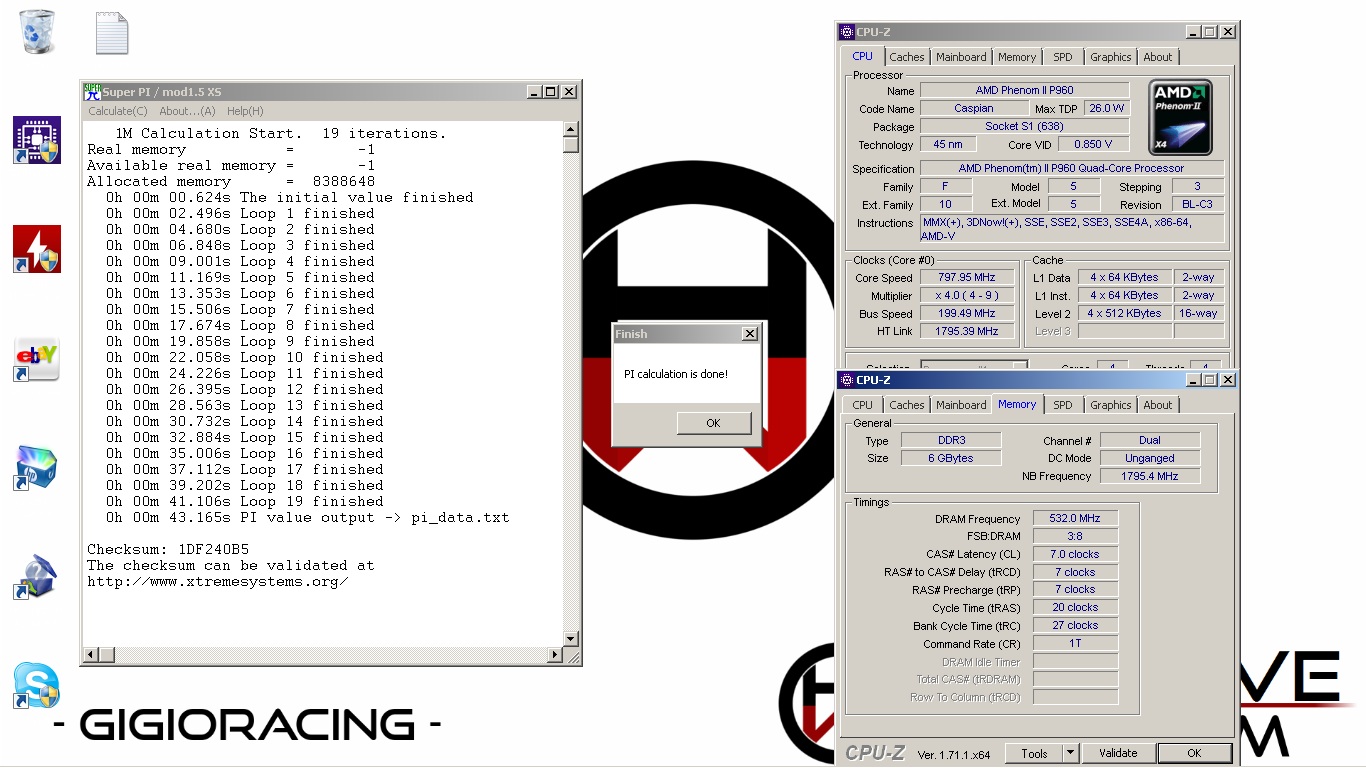Screen dimensions: 1366x768
Task: Open SPD tab in lower CPU-Z window
Action: tap(1063, 405)
